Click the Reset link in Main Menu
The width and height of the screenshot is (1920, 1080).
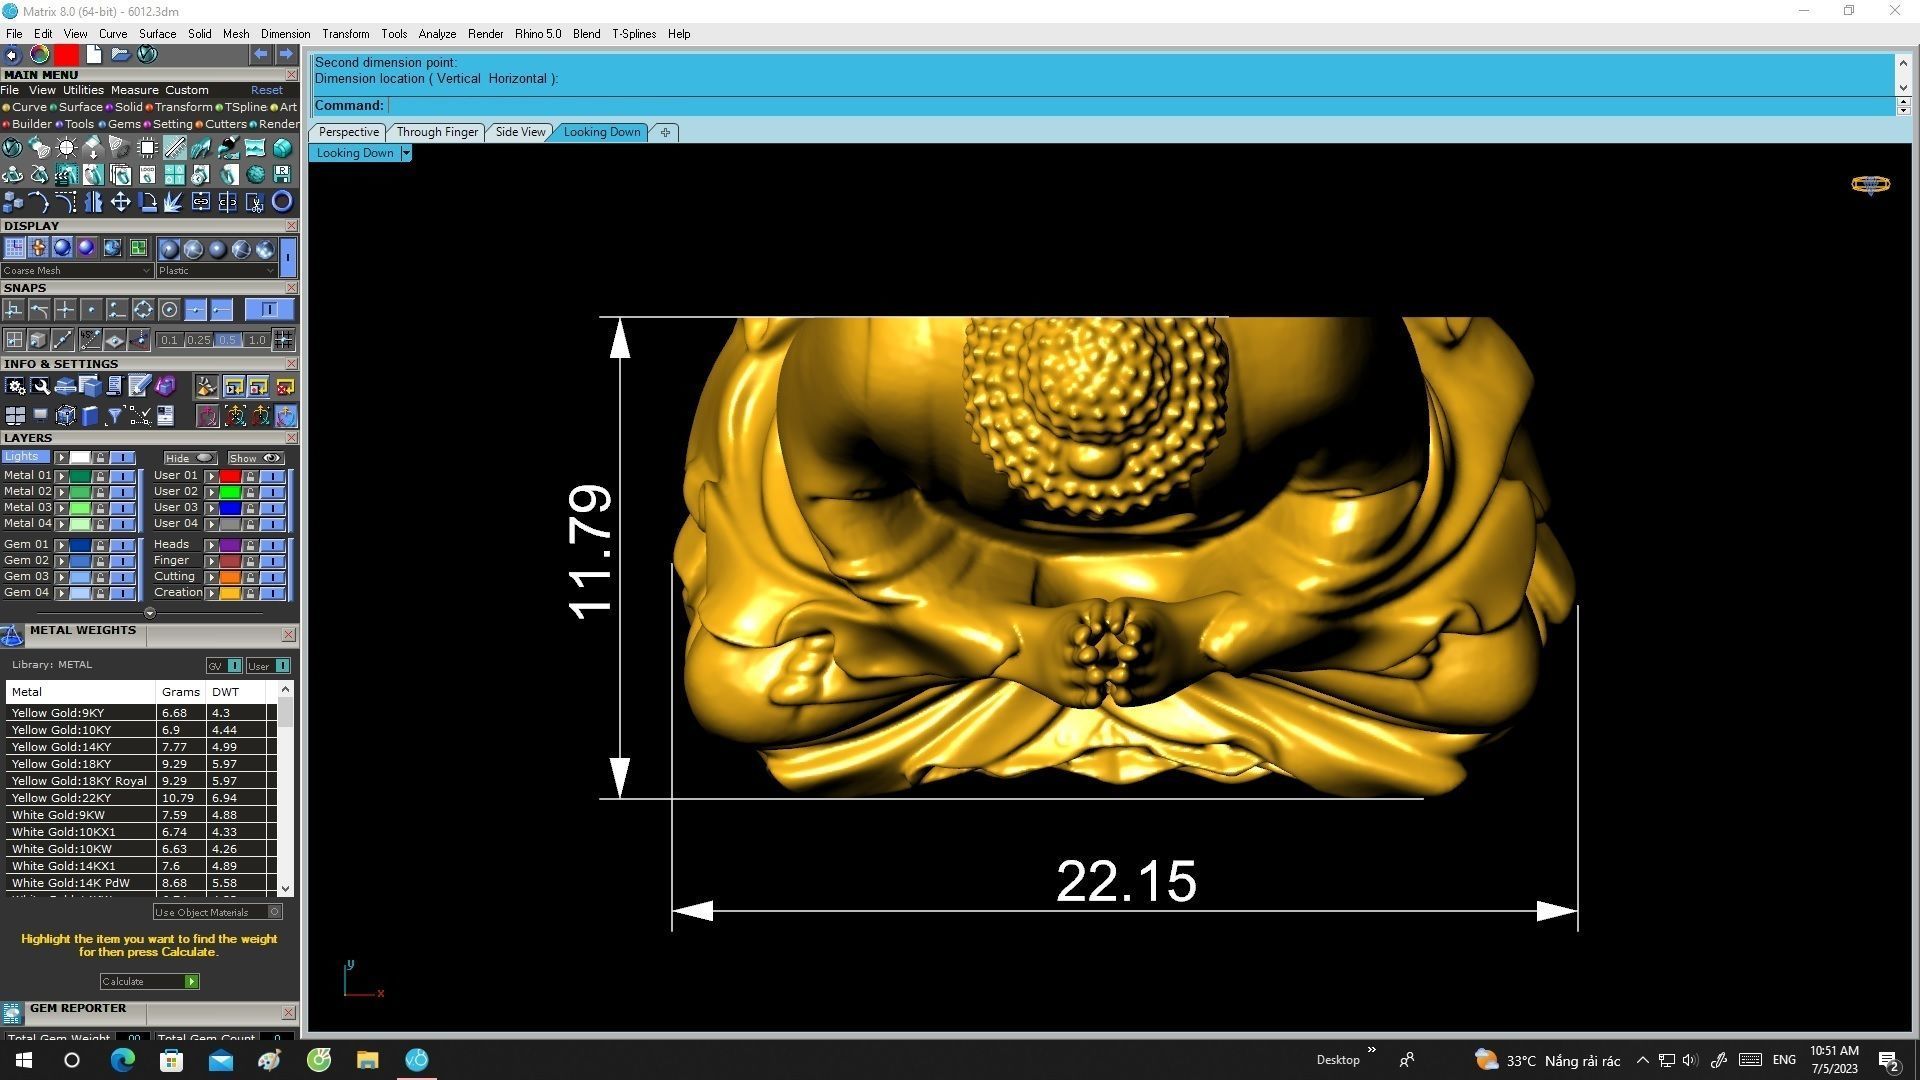coord(266,90)
